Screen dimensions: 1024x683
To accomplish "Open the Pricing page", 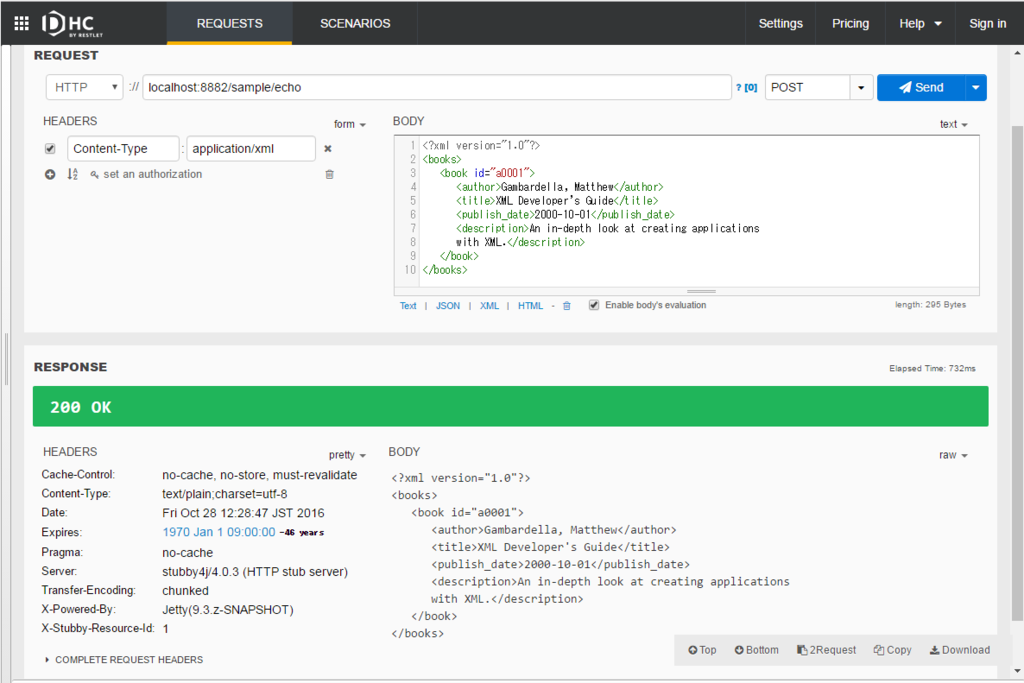I will [x=850, y=24].
